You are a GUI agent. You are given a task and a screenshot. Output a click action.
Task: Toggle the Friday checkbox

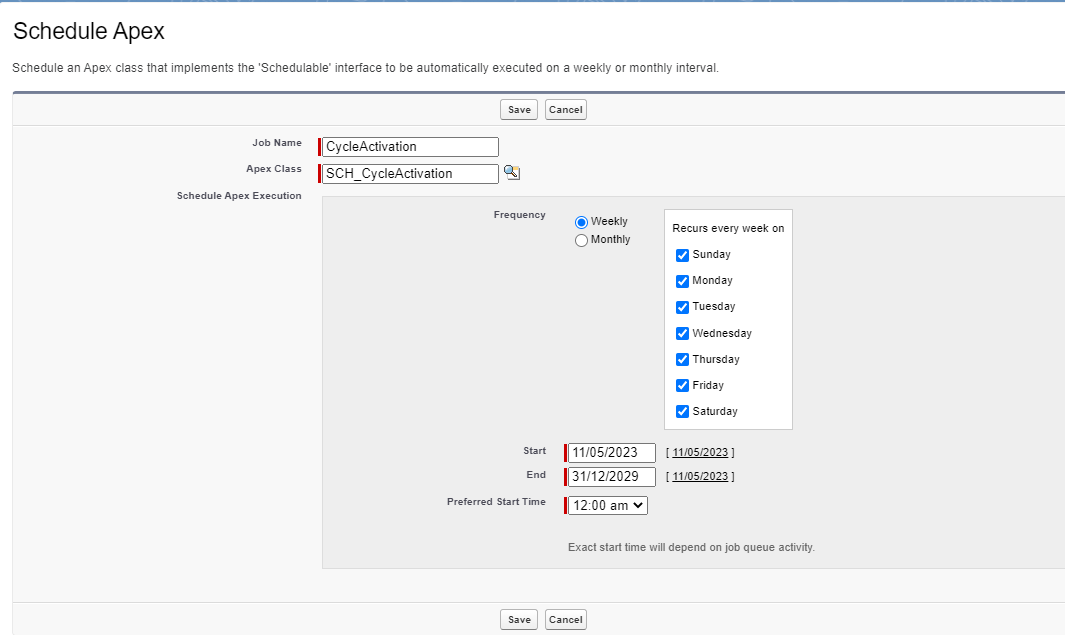coord(683,385)
